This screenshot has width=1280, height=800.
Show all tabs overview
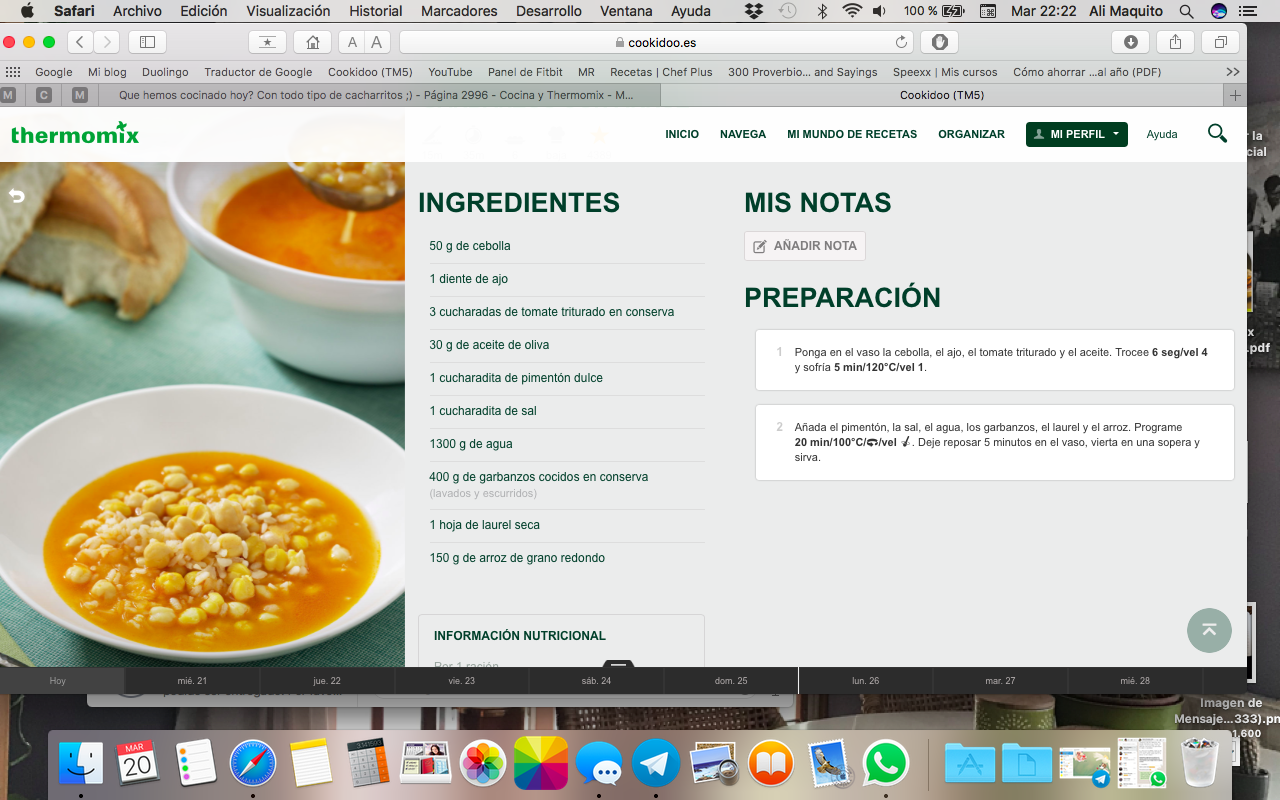[x=1221, y=42]
